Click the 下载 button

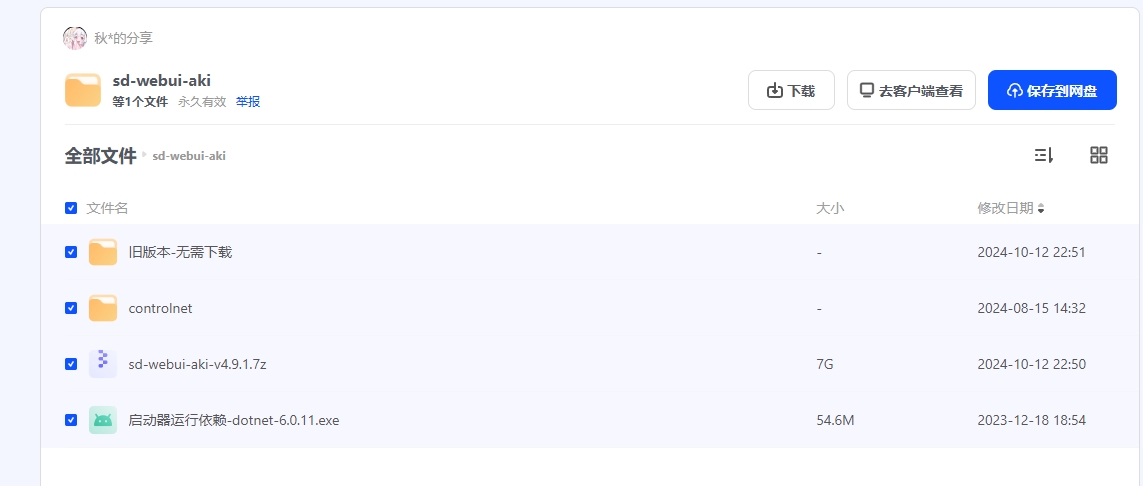coord(791,90)
